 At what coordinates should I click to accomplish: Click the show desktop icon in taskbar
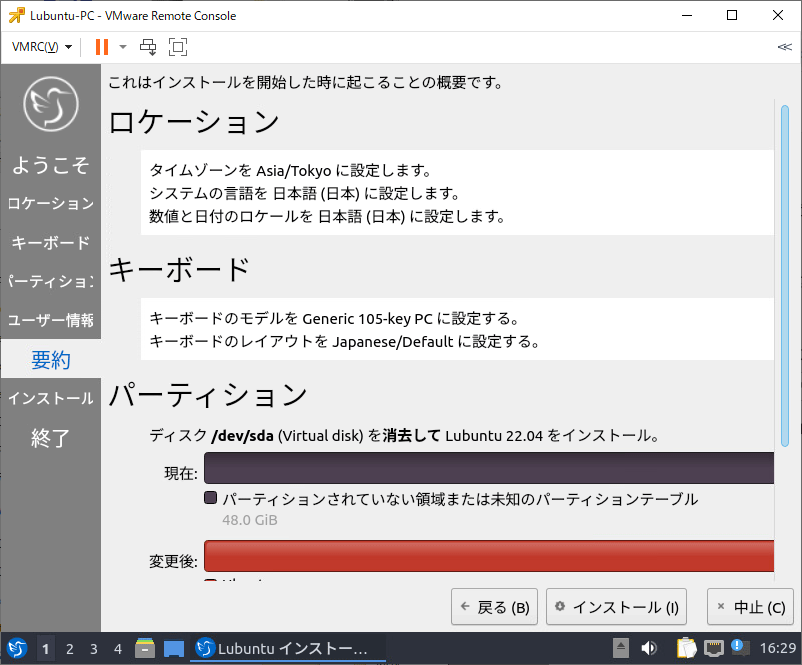174,649
